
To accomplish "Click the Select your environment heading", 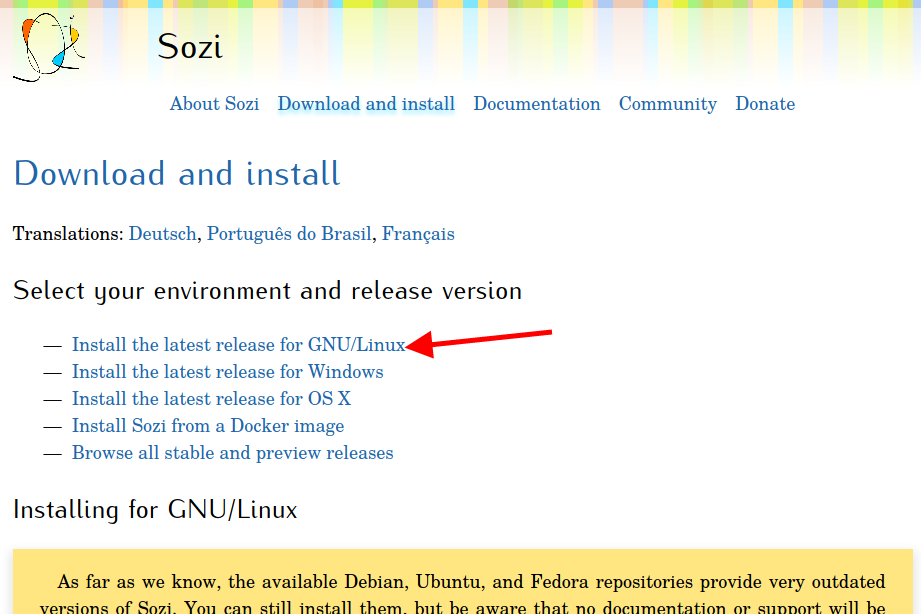I will pos(267,291).
